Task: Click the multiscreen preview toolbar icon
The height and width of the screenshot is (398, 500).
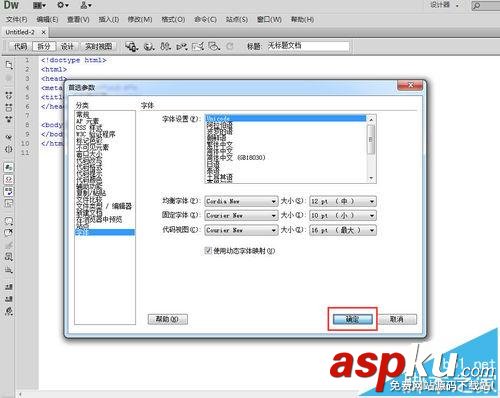Action: (131, 46)
